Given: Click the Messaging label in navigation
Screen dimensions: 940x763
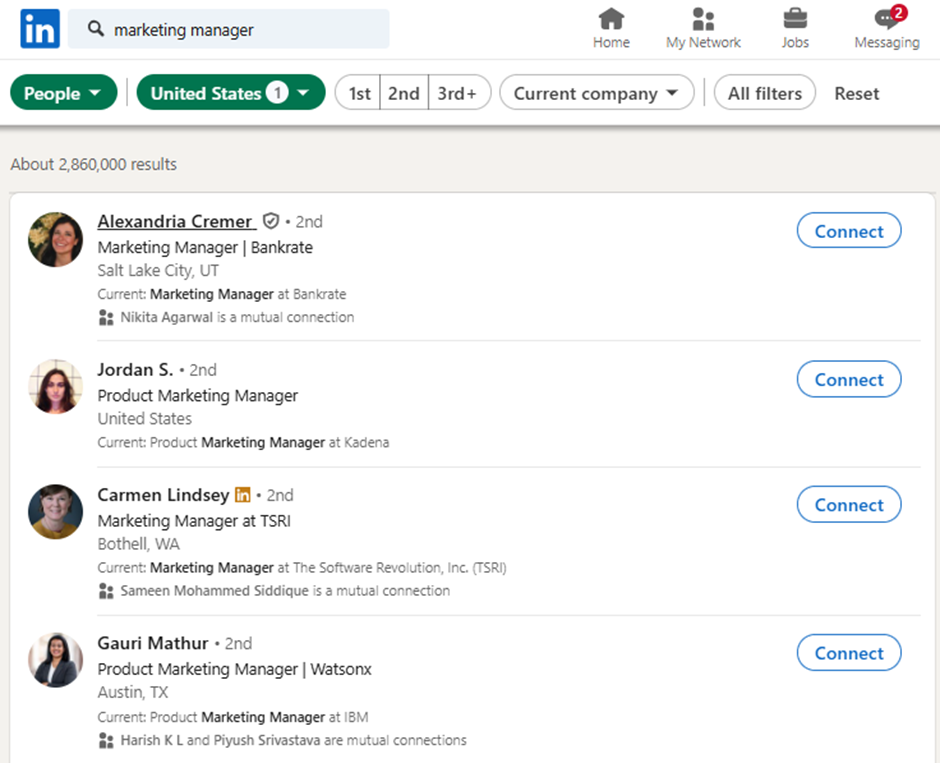Looking at the screenshot, I should tap(887, 43).
